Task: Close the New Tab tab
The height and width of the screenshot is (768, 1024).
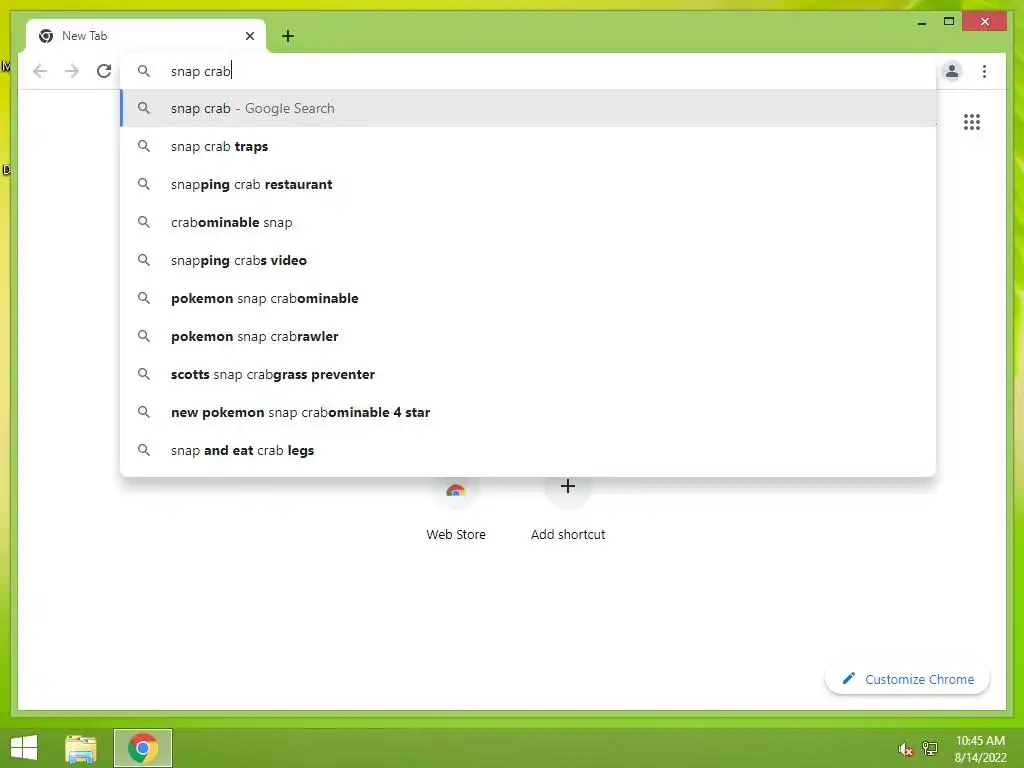Action: tap(249, 36)
